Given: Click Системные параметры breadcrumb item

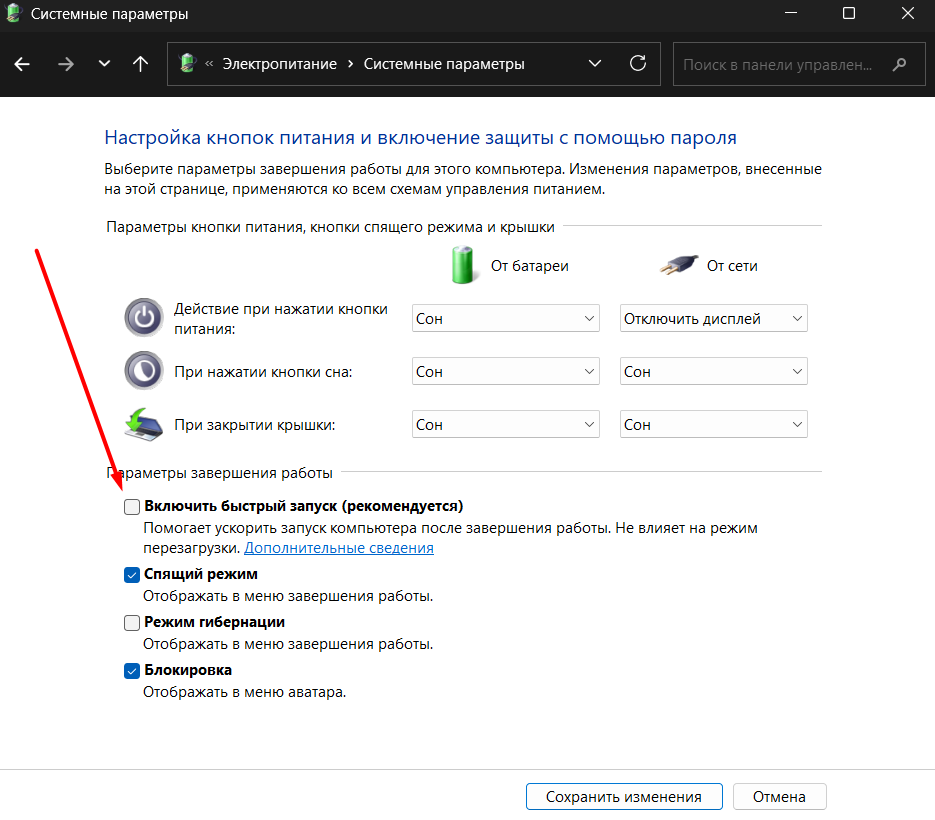Looking at the screenshot, I should click(x=443, y=64).
